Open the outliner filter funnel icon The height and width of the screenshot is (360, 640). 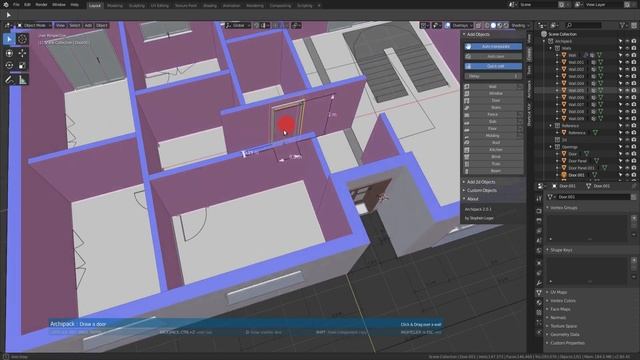(x=623, y=25)
